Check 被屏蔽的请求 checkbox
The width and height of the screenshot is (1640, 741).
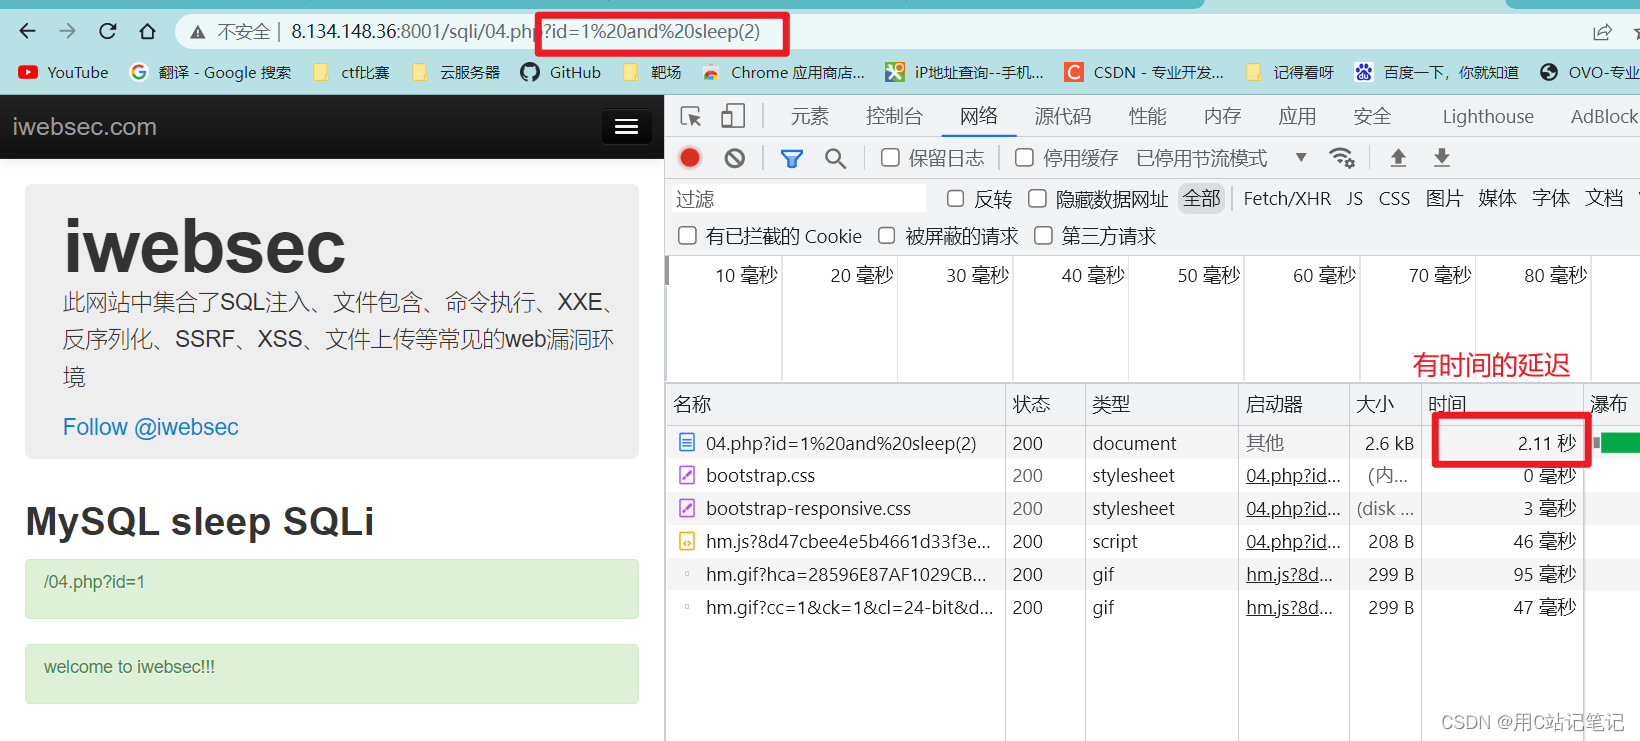[886, 236]
